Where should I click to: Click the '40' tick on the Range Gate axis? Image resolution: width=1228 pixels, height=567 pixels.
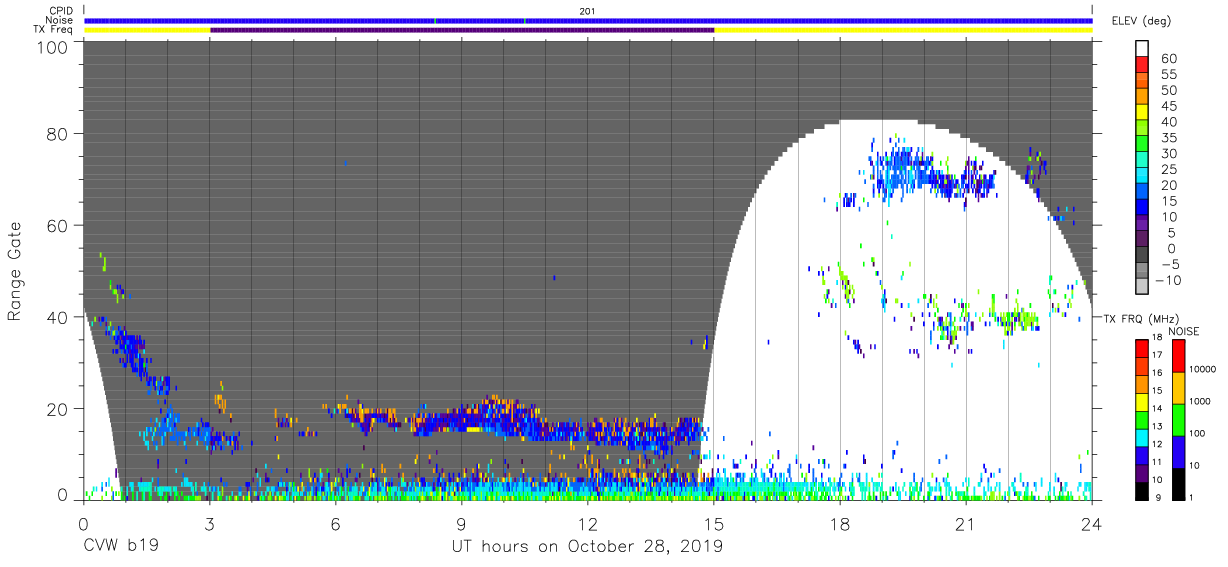(x=58, y=316)
